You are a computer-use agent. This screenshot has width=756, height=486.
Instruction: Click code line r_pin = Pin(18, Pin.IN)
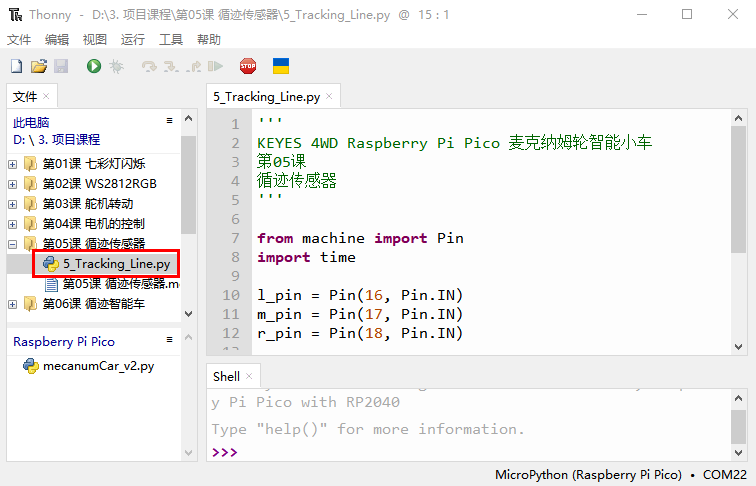[360, 333]
